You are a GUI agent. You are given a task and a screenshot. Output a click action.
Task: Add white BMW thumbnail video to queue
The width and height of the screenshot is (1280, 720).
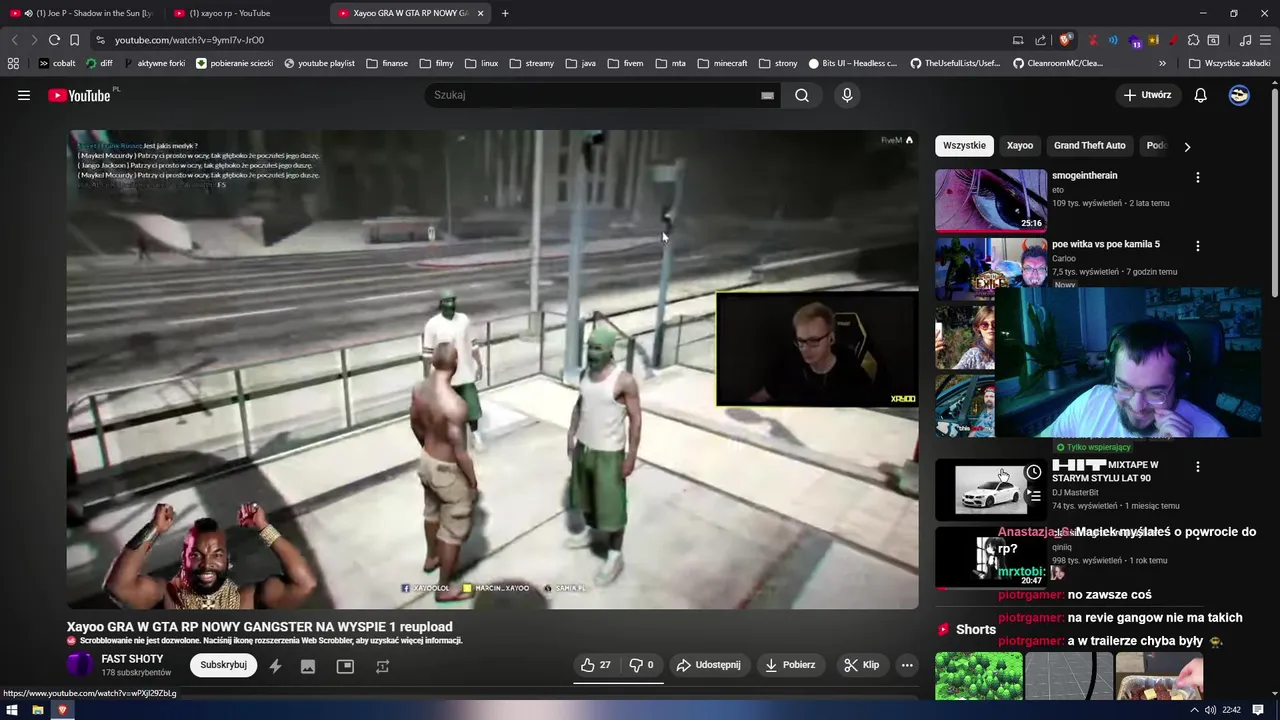pyautogui.click(x=1034, y=495)
